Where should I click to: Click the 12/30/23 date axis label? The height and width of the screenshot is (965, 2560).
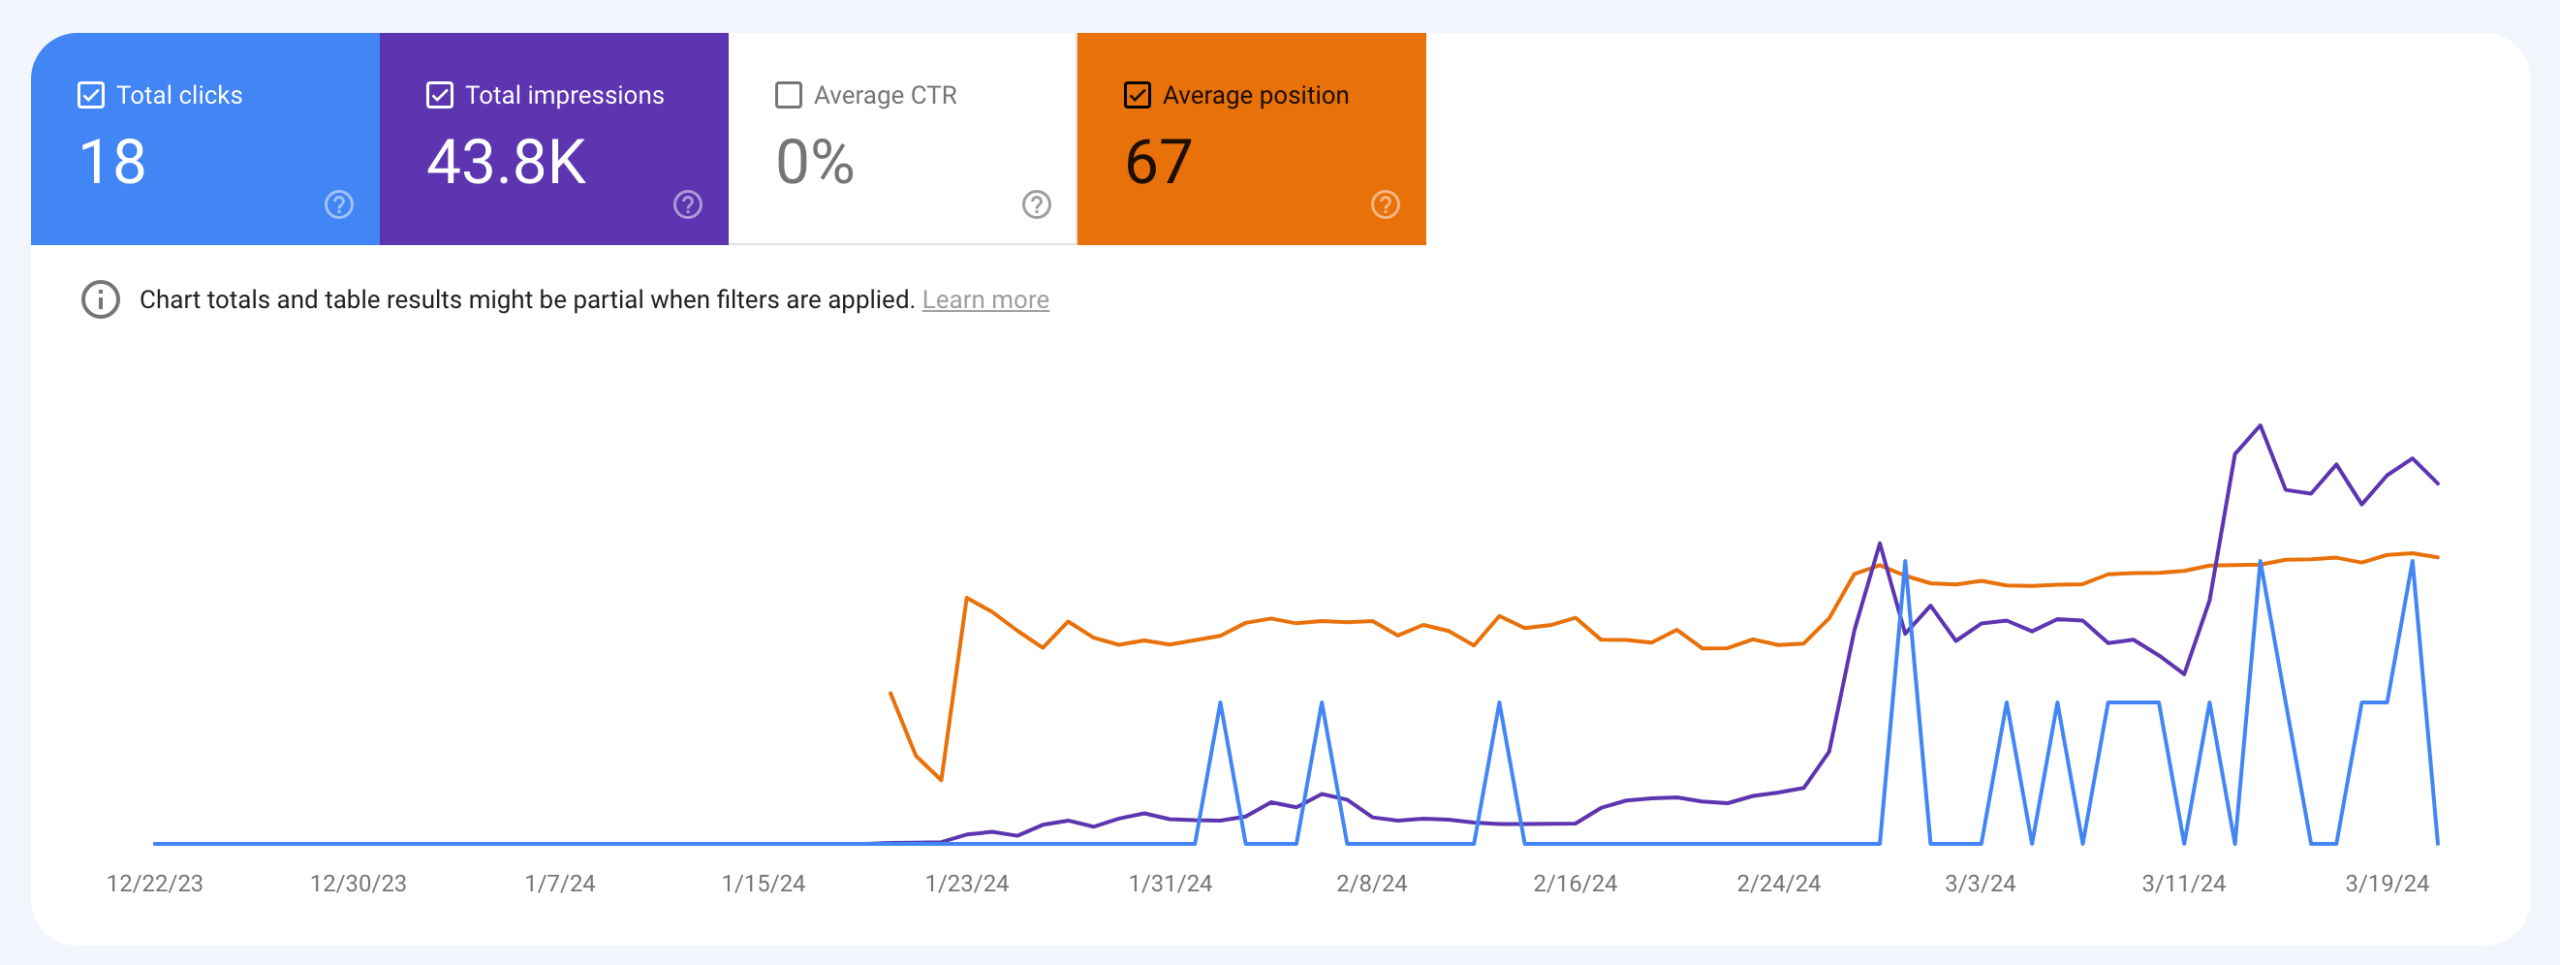[x=358, y=883]
